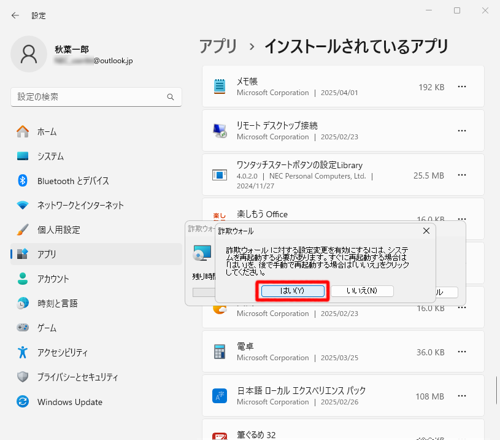Click the 192 KB size of メモ帳

coord(431,87)
